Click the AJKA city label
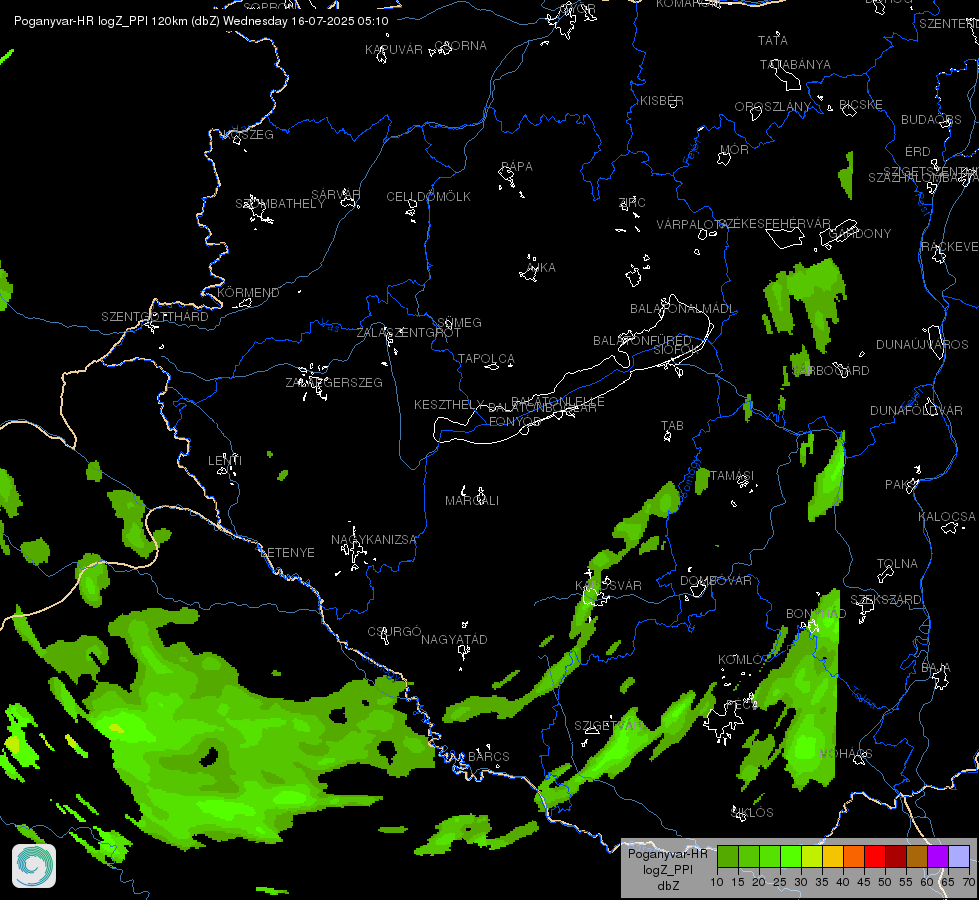979x900 pixels. coord(541,268)
